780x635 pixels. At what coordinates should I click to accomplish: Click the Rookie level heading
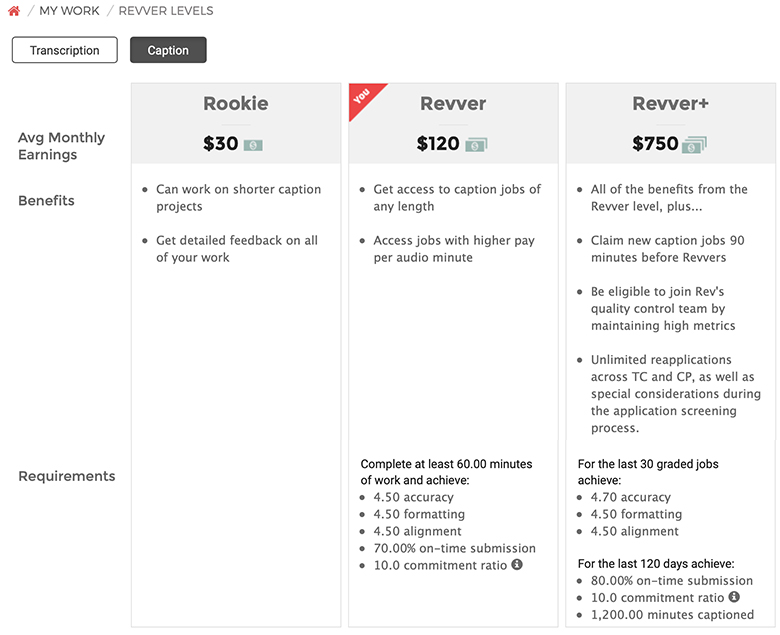point(236,103)
